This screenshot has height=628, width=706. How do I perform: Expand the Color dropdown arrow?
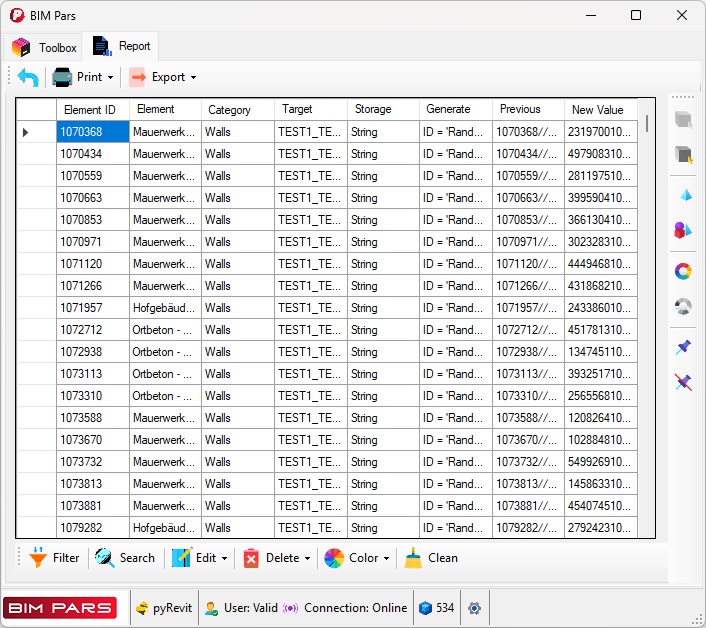click(386, 558)
